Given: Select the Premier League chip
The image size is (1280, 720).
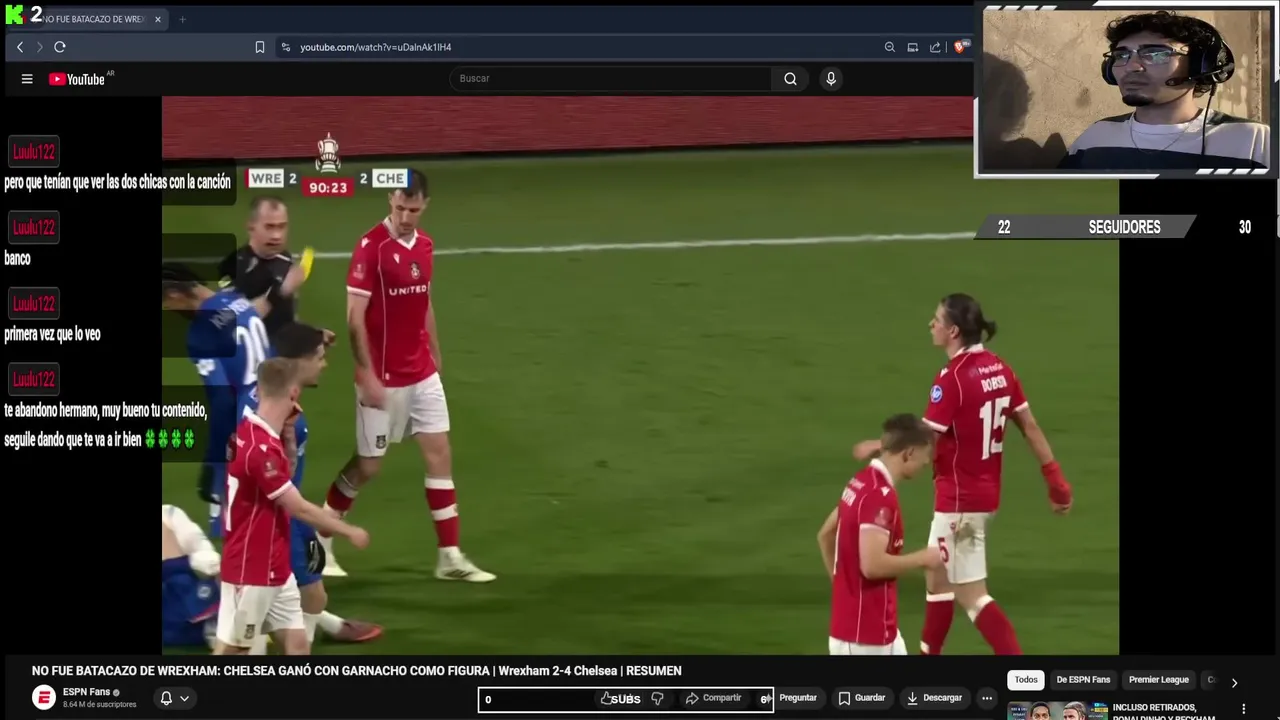Looking at the screenshot, I should pos(1159,680).
